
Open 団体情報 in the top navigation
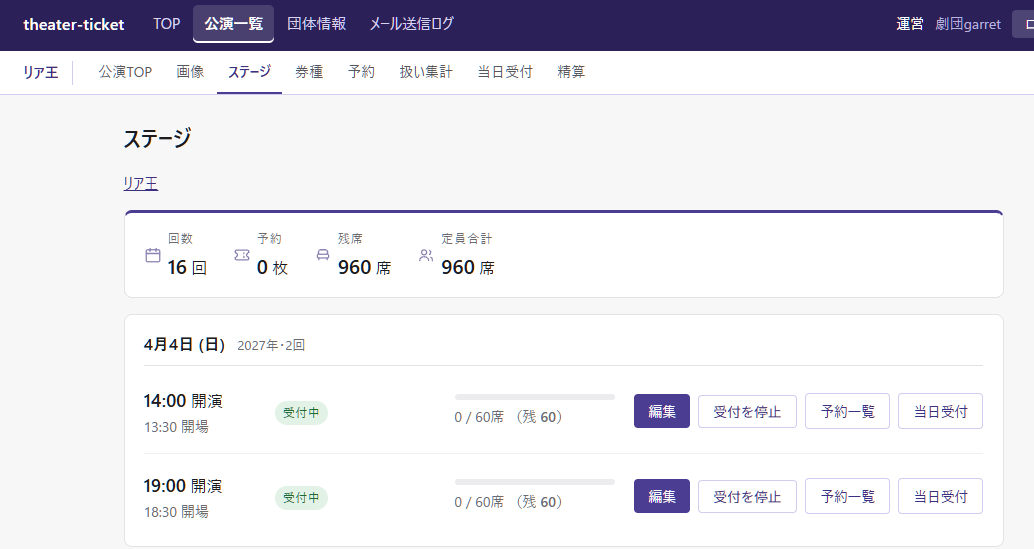point(317,24)
